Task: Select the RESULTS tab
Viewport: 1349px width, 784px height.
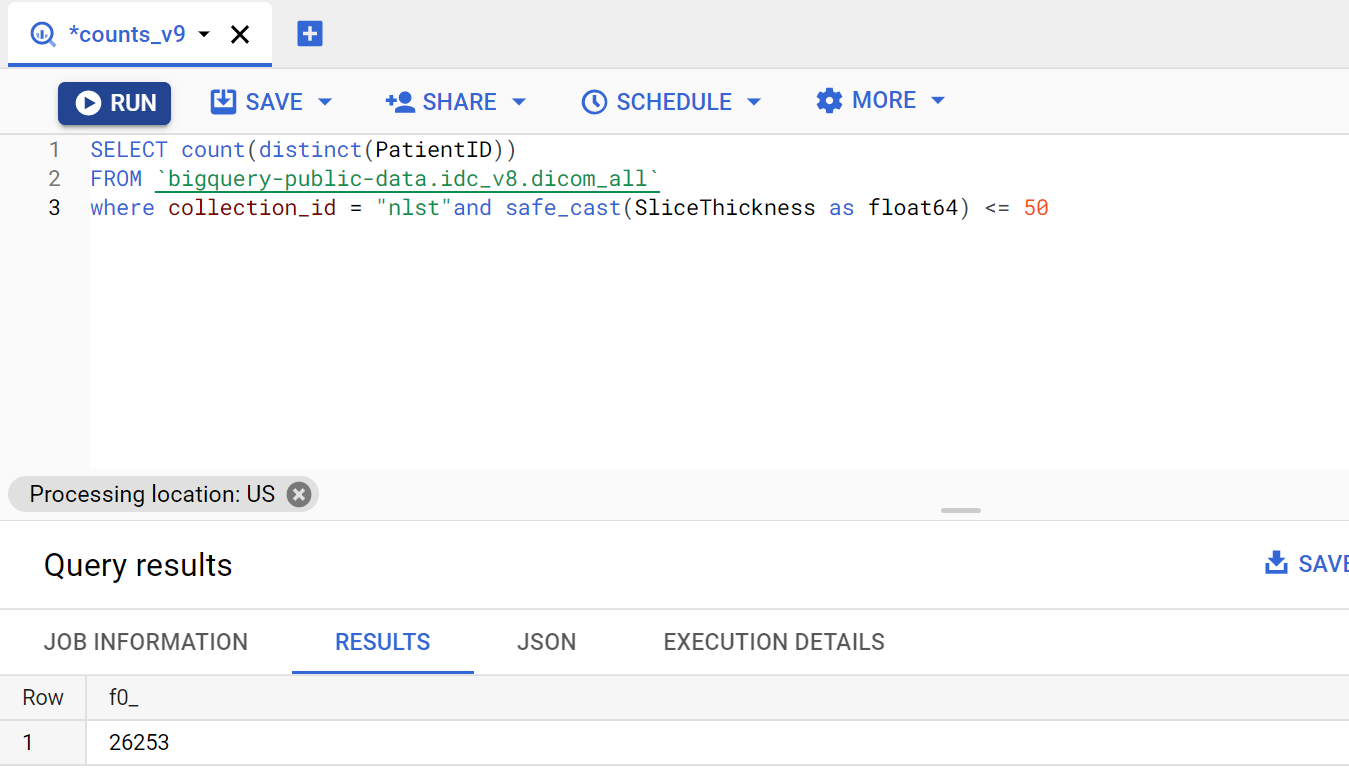Action: click(382, 641)
